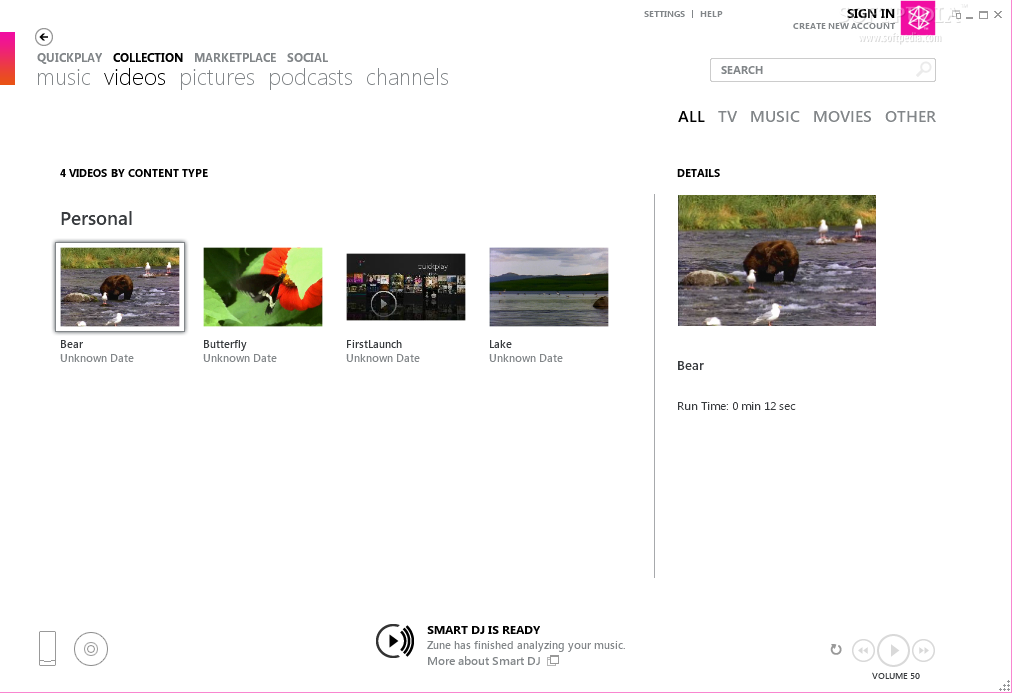
Task: Minimize the Zune window
Action: 969,15
